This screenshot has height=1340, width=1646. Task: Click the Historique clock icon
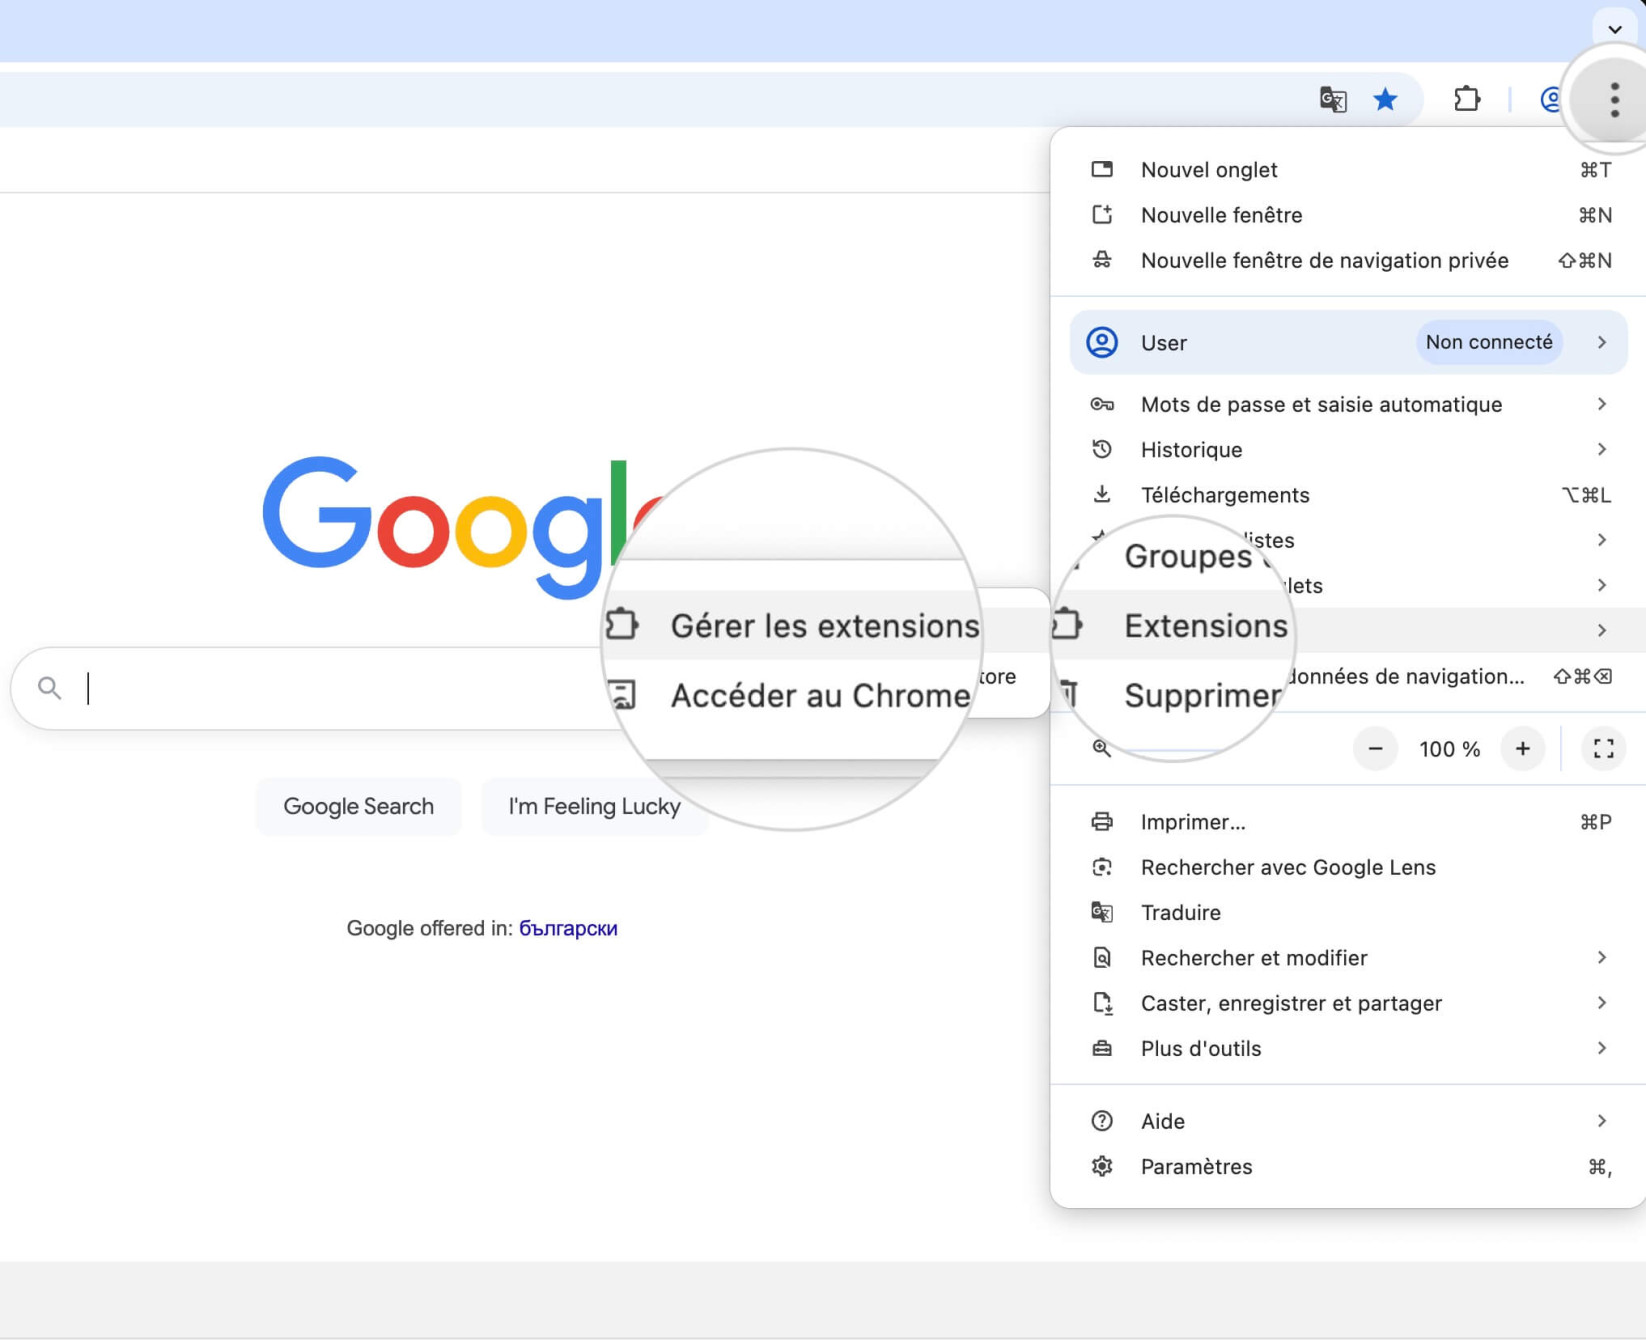coord(1102,449)
